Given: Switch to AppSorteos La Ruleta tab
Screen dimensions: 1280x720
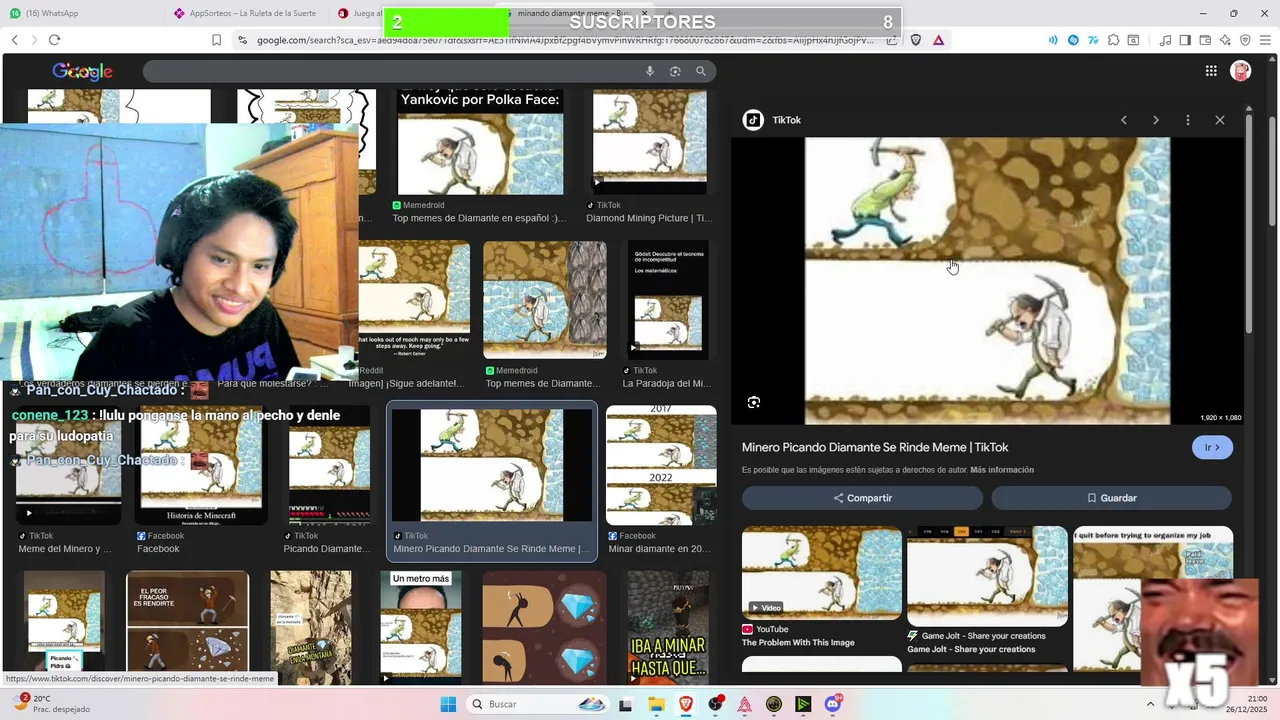Looking at the screenshot, I should coord(244,13).
